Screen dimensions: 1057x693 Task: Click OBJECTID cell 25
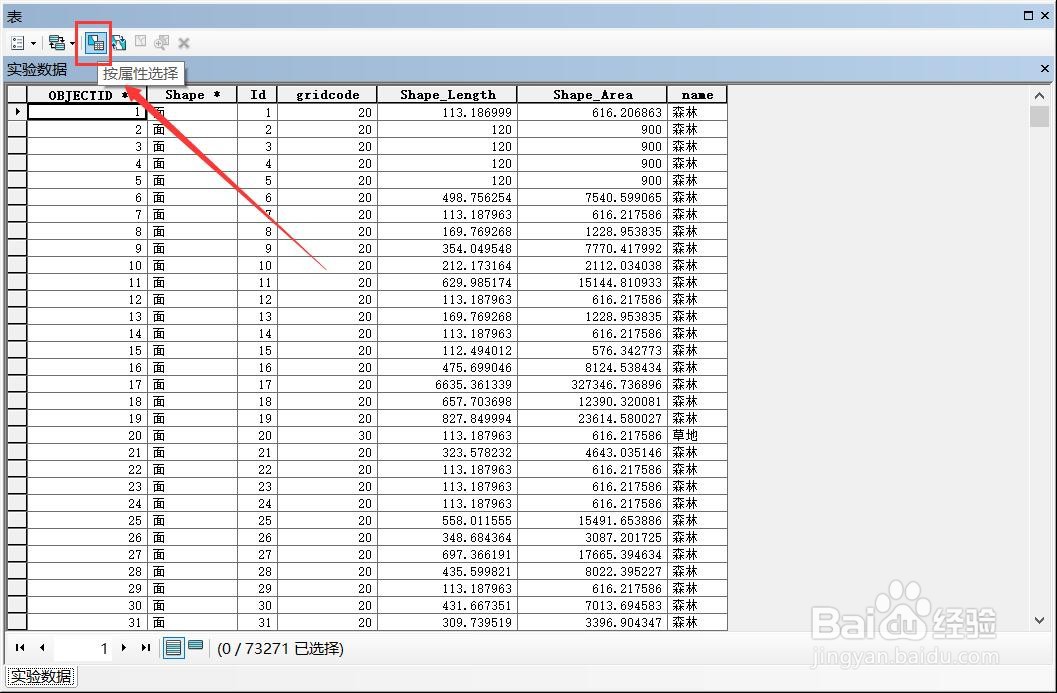(87, 520)
